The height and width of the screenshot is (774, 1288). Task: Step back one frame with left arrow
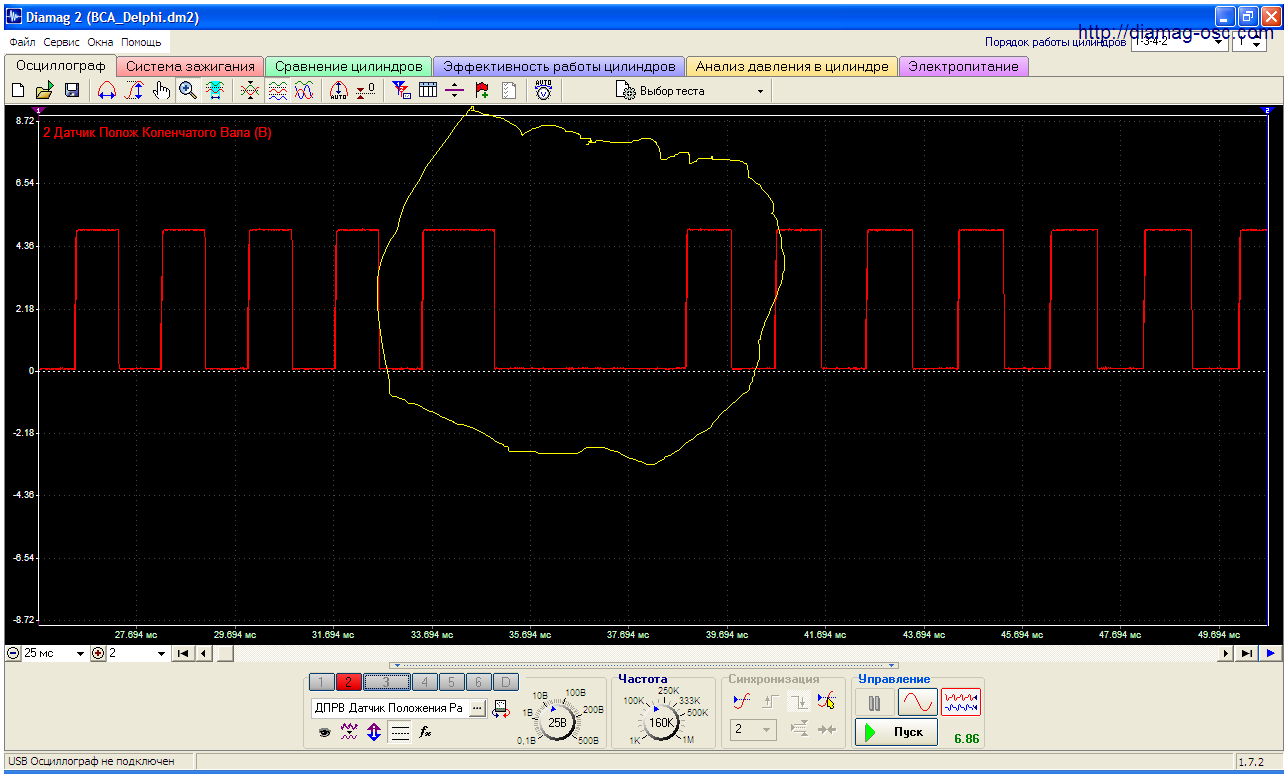tap(203, 653)
